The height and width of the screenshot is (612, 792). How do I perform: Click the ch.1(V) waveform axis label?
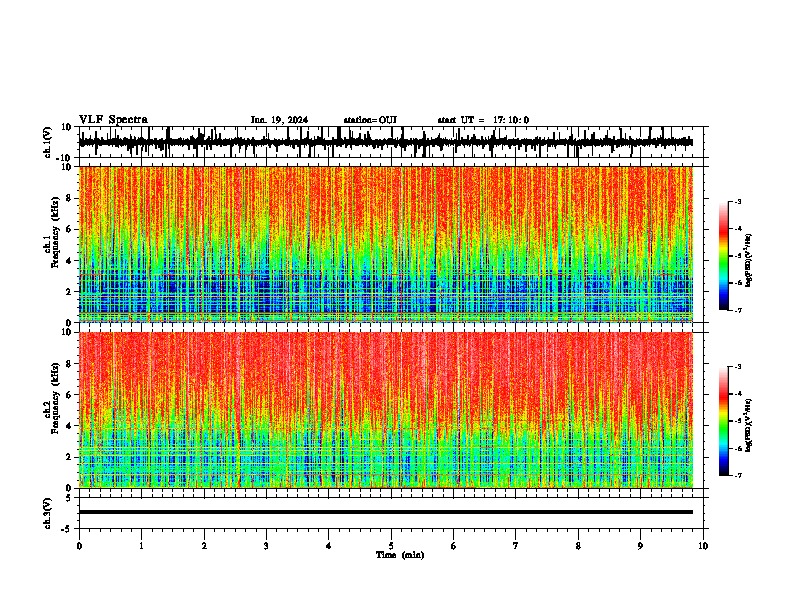pyautogui.click(x=48, y=142)
